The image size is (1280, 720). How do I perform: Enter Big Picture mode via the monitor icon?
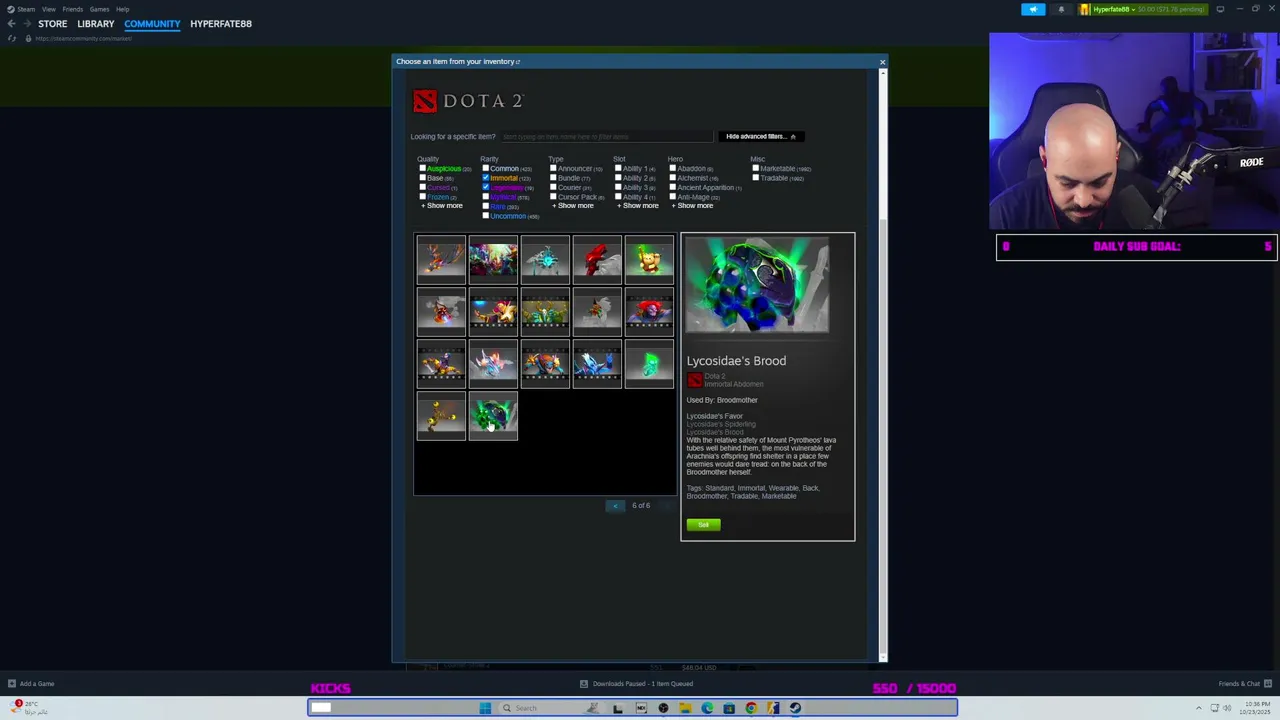(1220, 9)
